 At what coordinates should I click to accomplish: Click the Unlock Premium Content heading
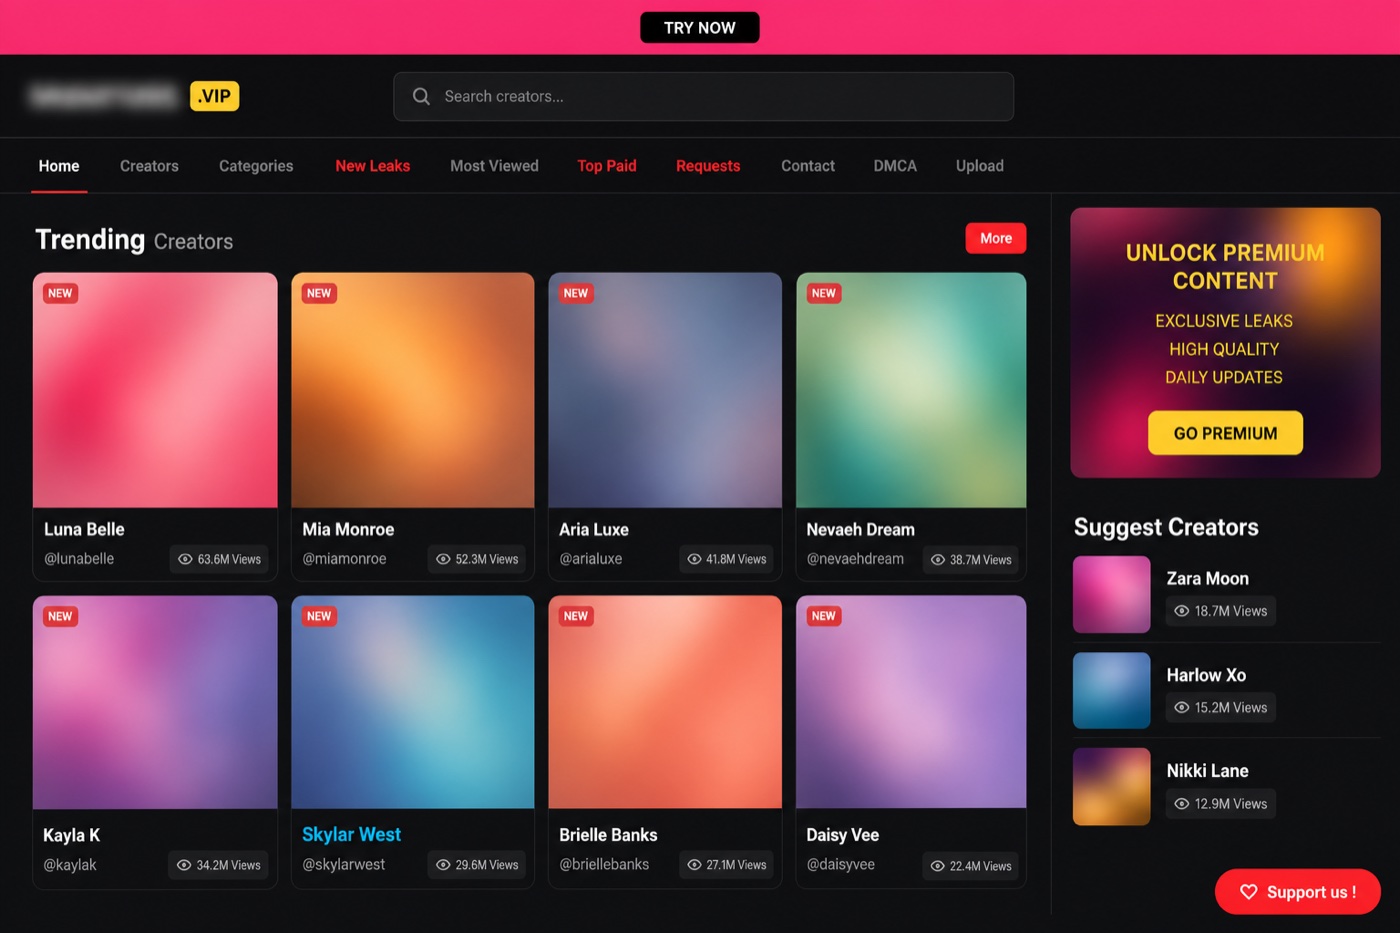click(1225, 267)
